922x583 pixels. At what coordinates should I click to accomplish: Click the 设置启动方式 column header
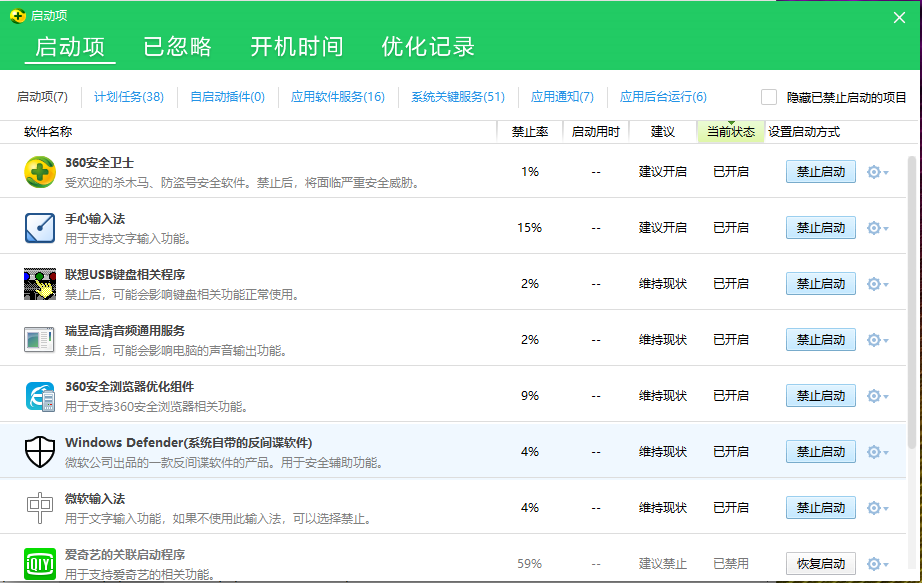click(x=804, y=132)
